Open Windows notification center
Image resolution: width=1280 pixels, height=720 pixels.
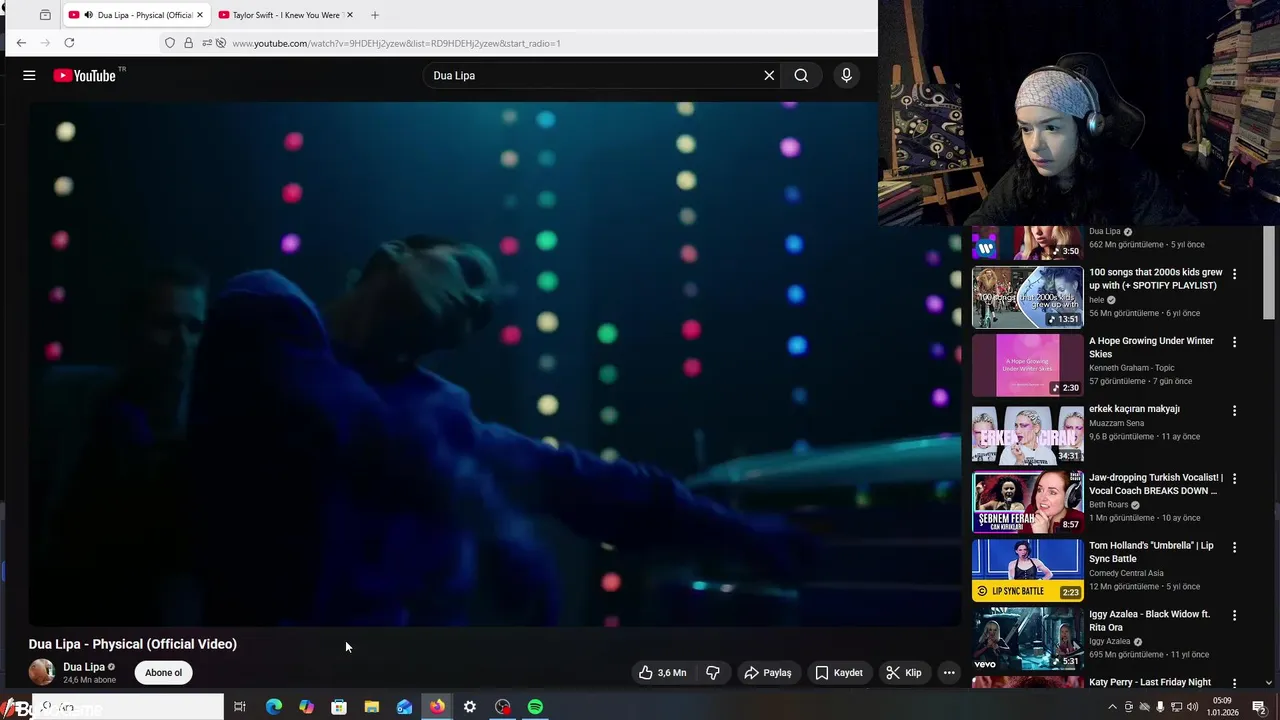pyautogui.click(x=1259, y=707)
